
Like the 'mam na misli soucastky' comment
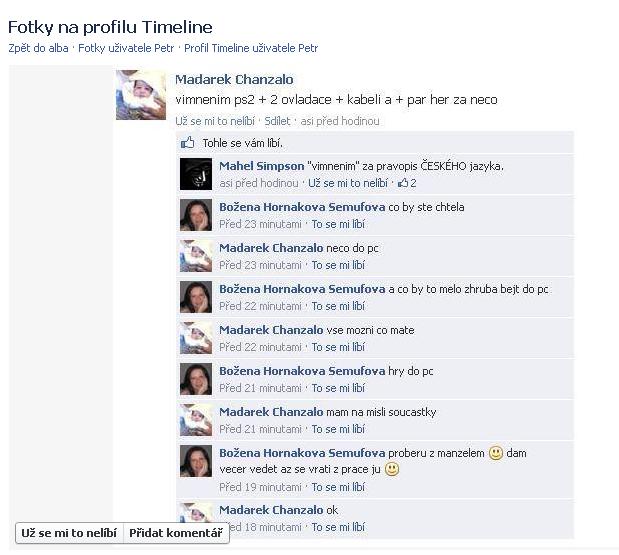click(338, 429)
